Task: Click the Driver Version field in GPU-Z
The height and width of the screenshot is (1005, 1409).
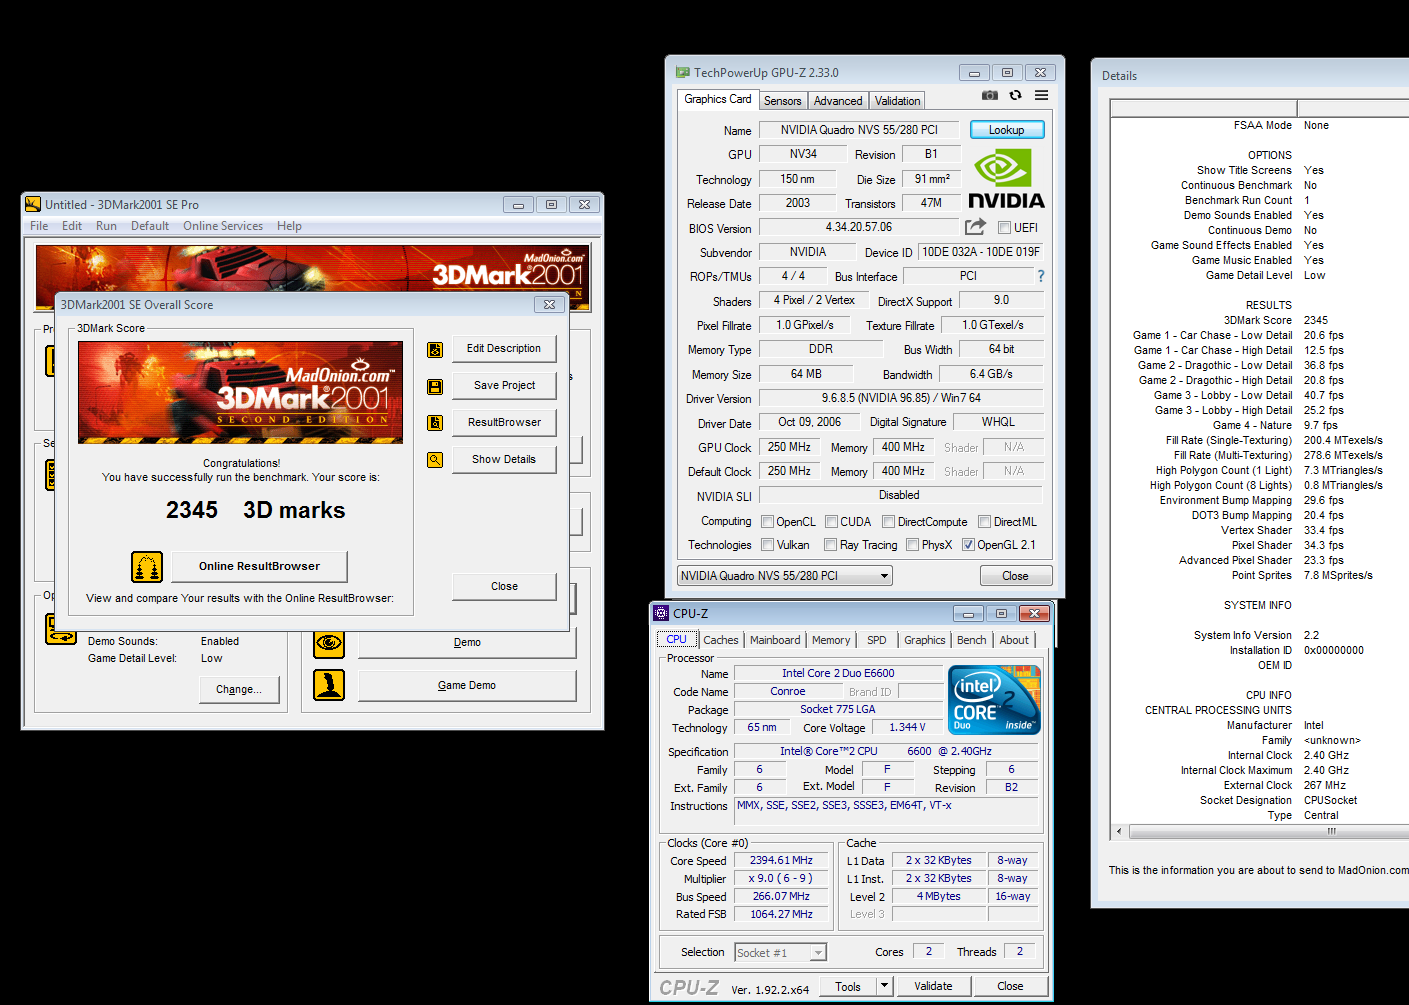Action: [x=901, y=398]
